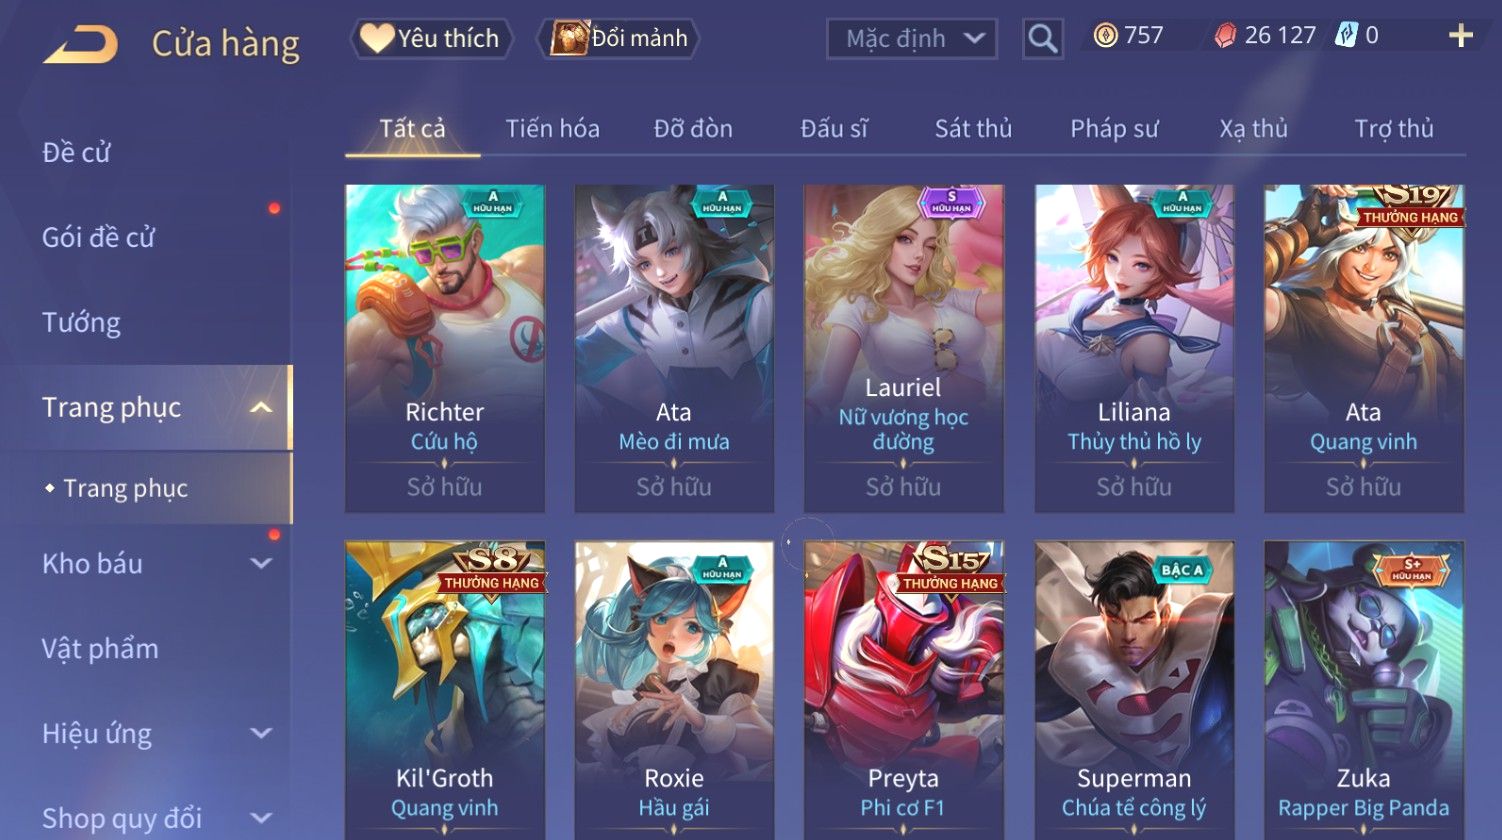Open the Lauriel Nữ vương học đường skin card
1502x840 pixels.
pyautogui.click(x=904, y=348)
